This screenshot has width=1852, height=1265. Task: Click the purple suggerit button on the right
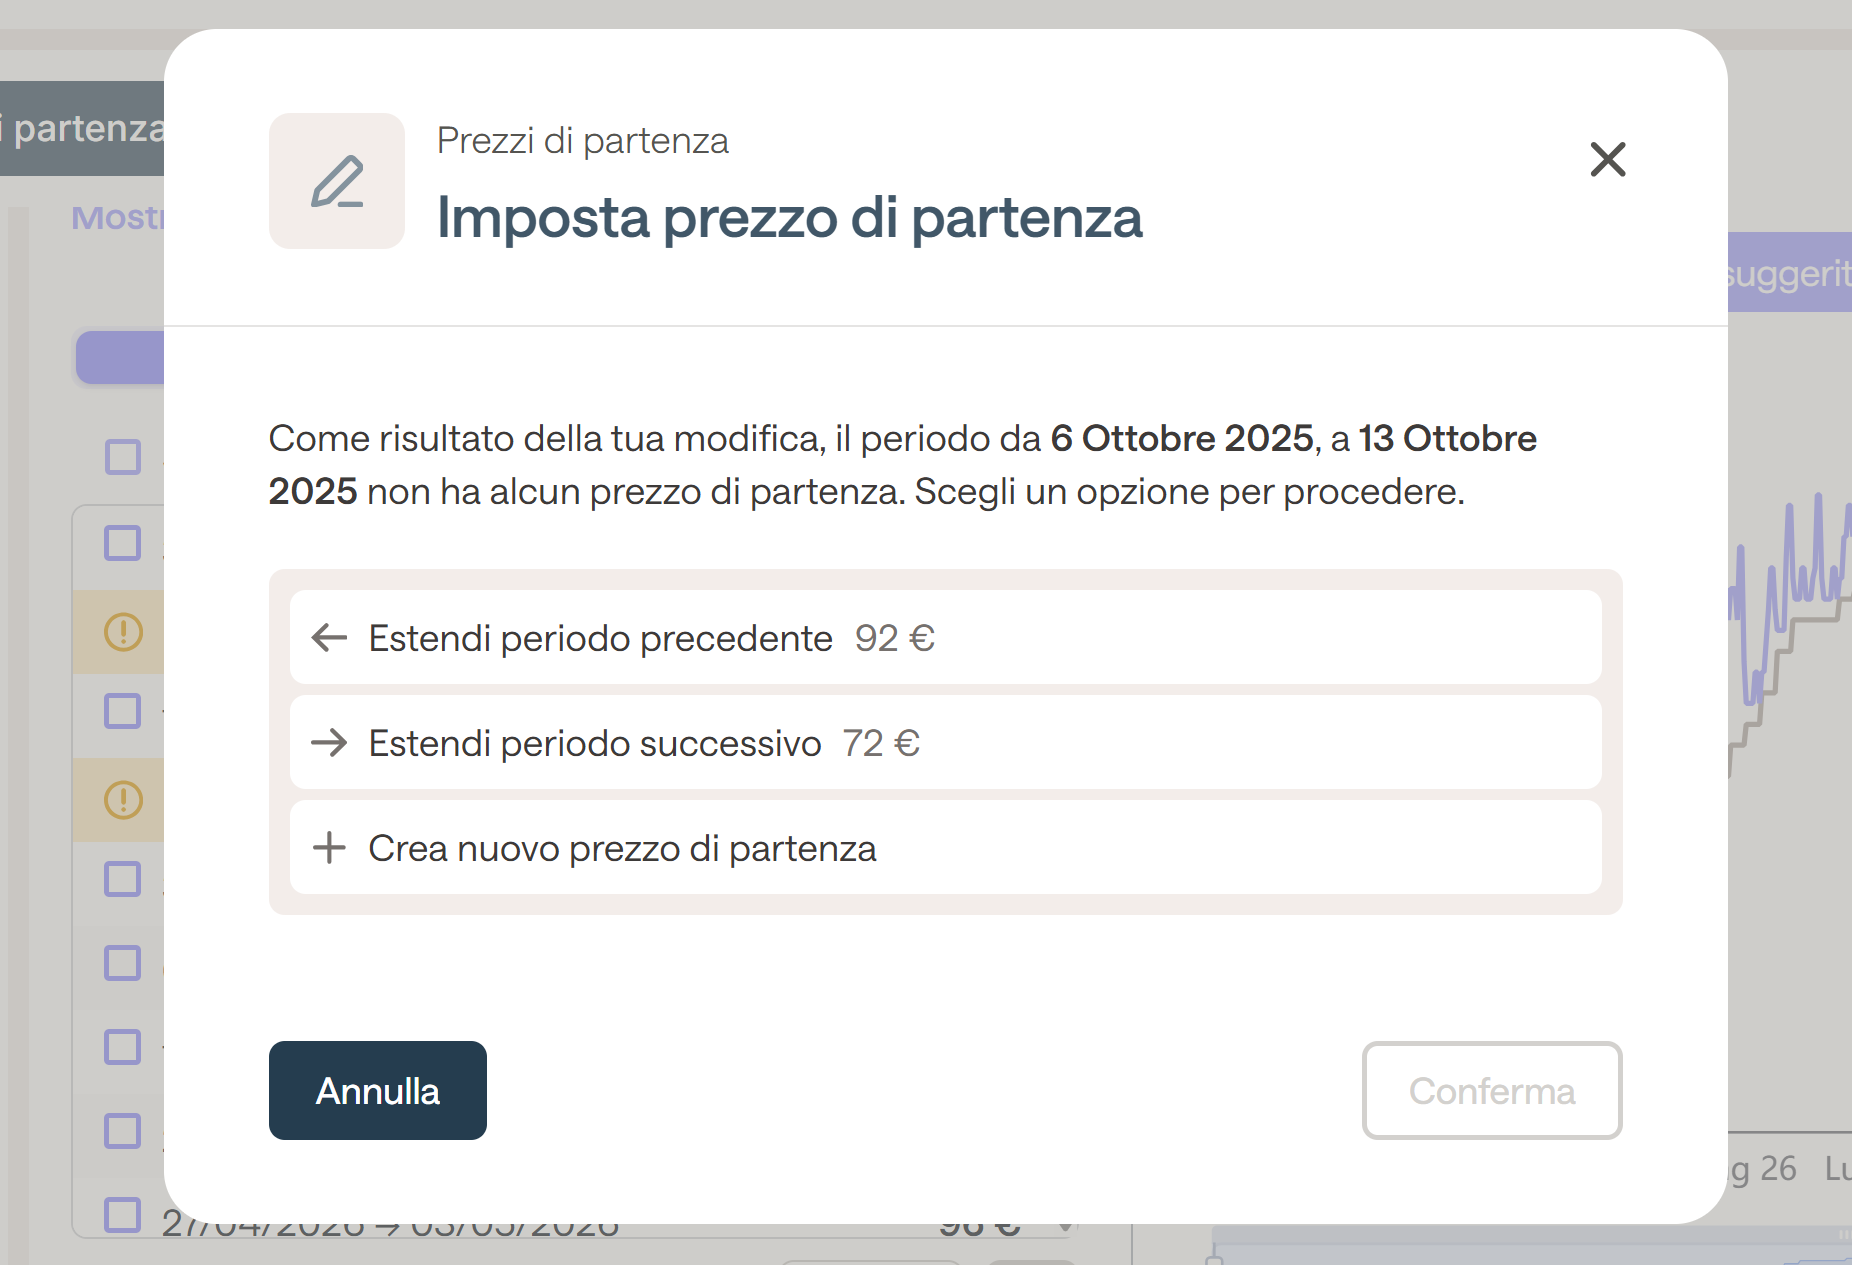(x=1789, y=272)
